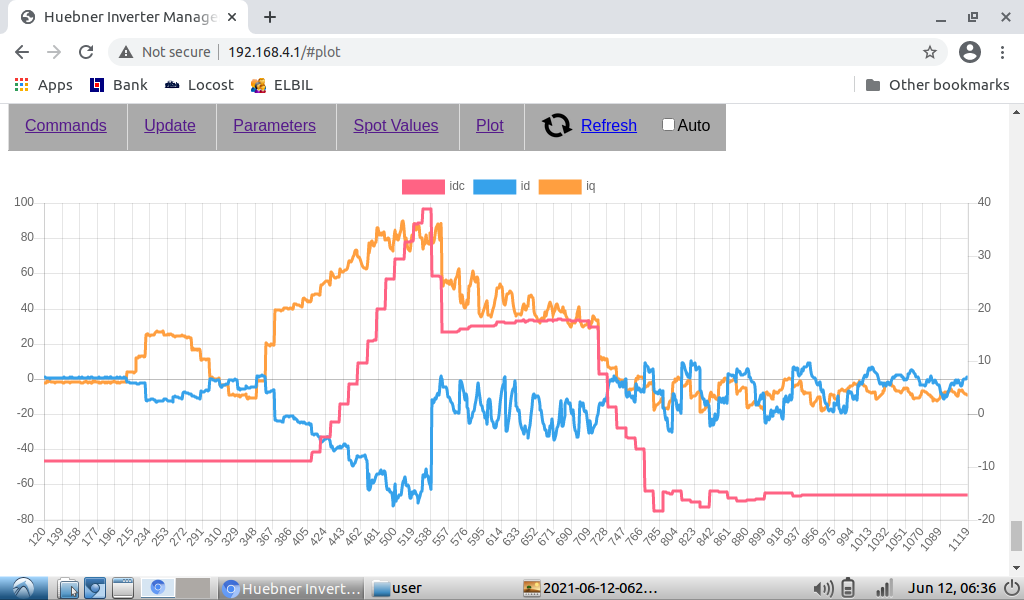Viewport: 1024px width, 600px height.
Task: Open the Commands link
Action: tap(66, 125)
